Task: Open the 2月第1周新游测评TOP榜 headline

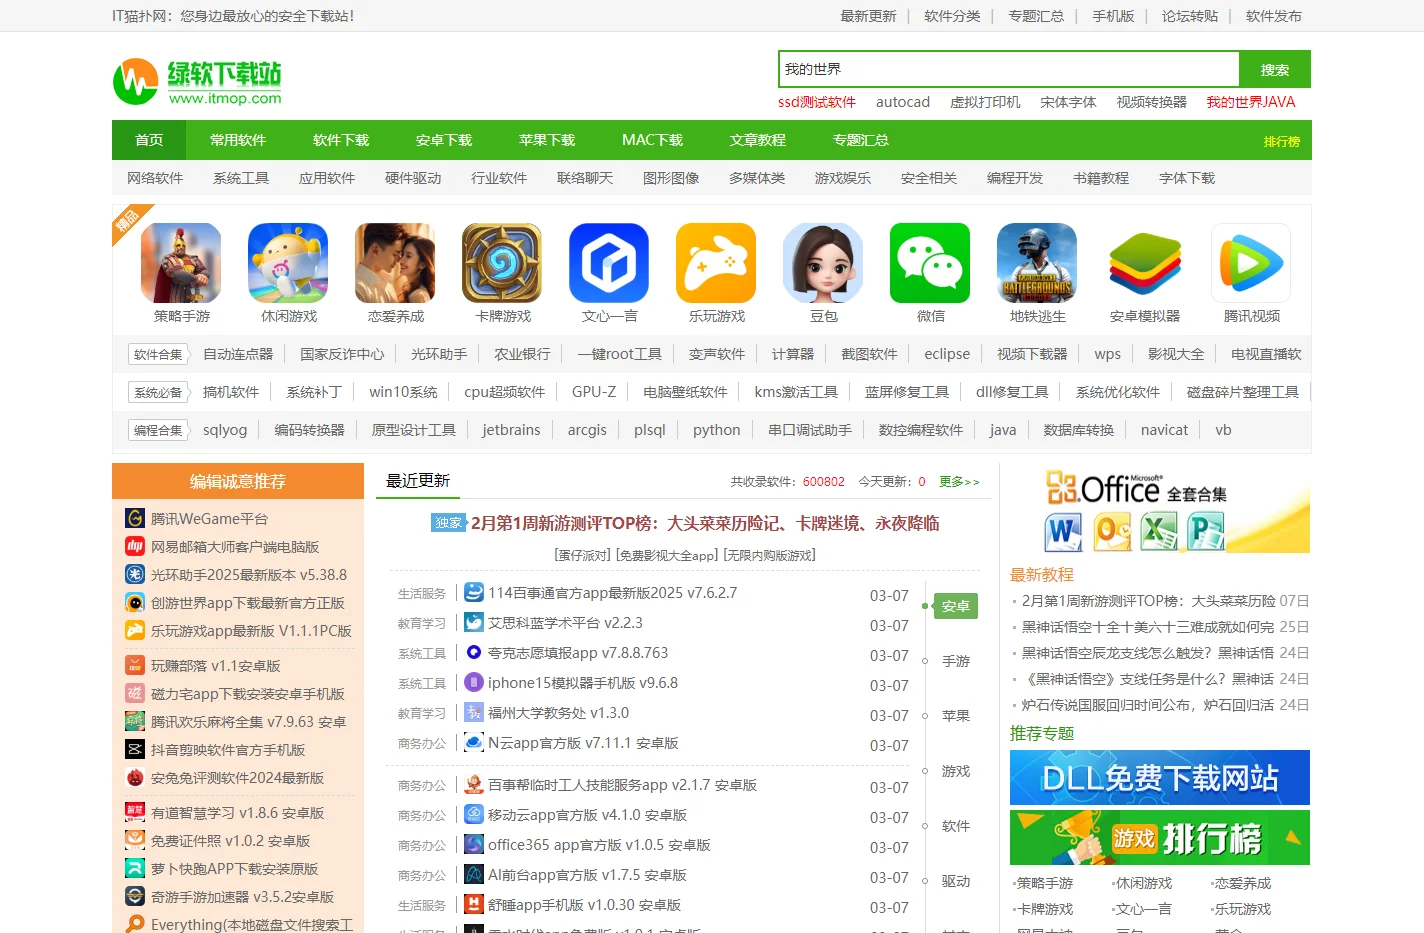Action: (705, 523)
